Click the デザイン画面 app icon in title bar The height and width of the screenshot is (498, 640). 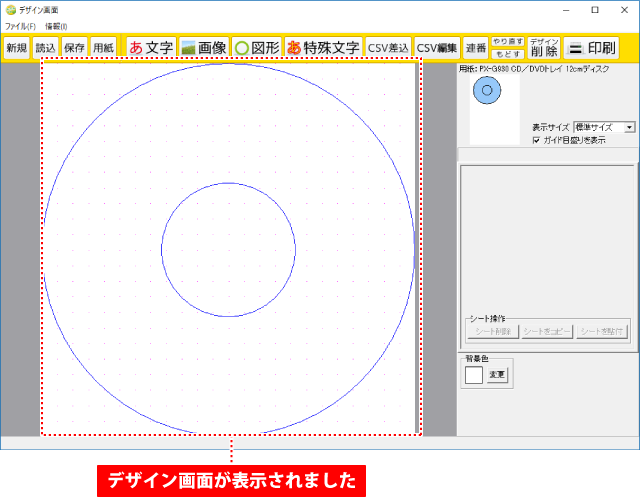tap(11, 10)
